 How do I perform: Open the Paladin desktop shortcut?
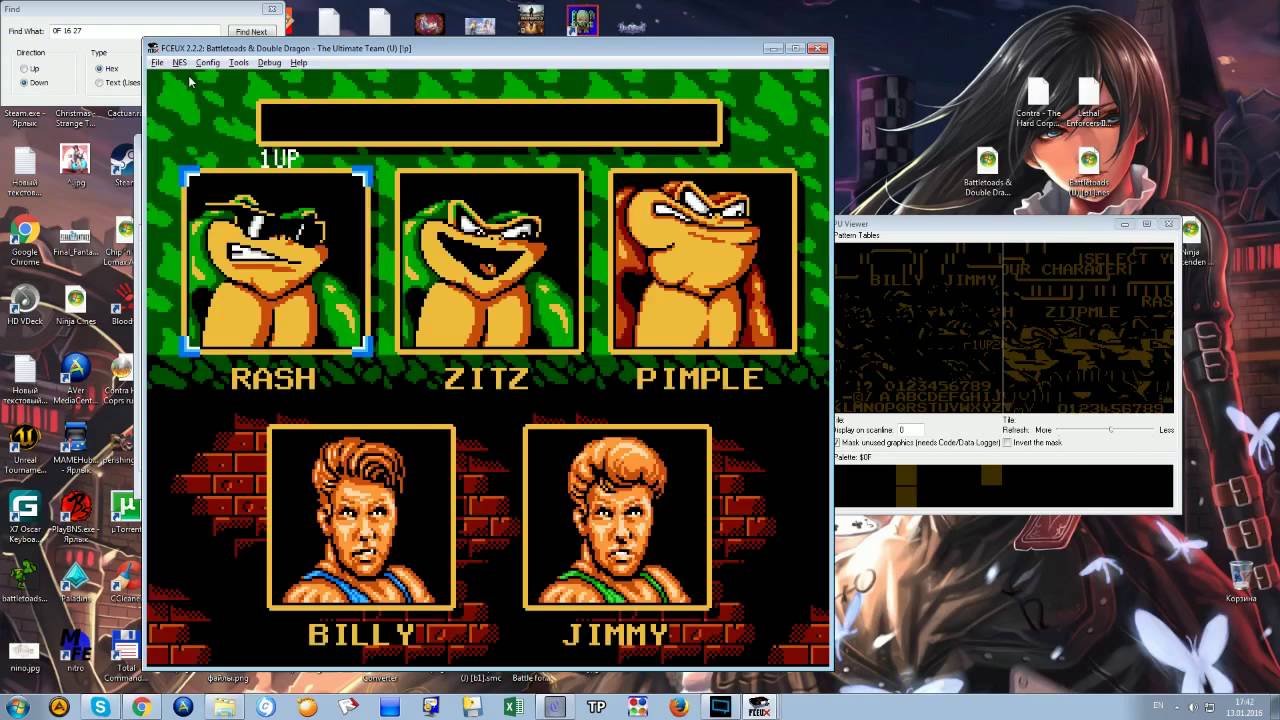(75, 582)
